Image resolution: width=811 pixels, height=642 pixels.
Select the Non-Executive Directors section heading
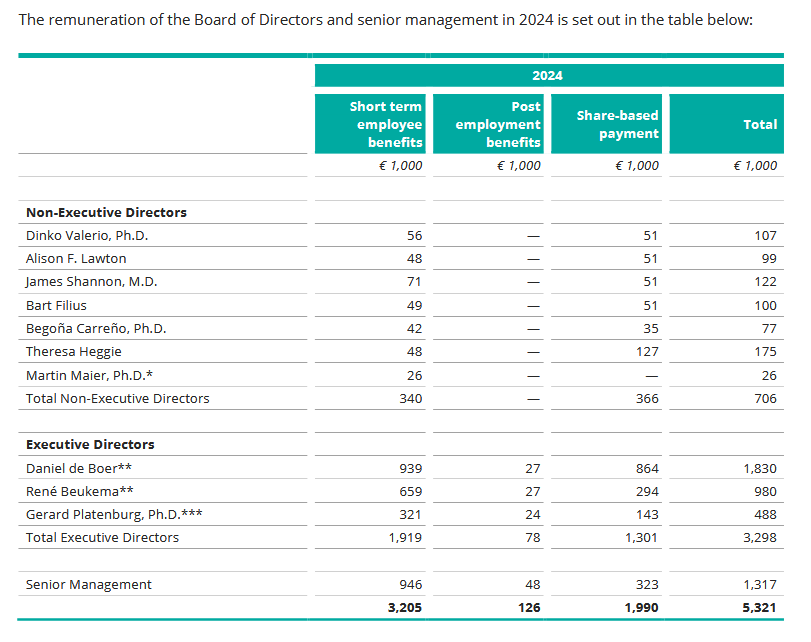pyautogui.click(x=106, y=212)
